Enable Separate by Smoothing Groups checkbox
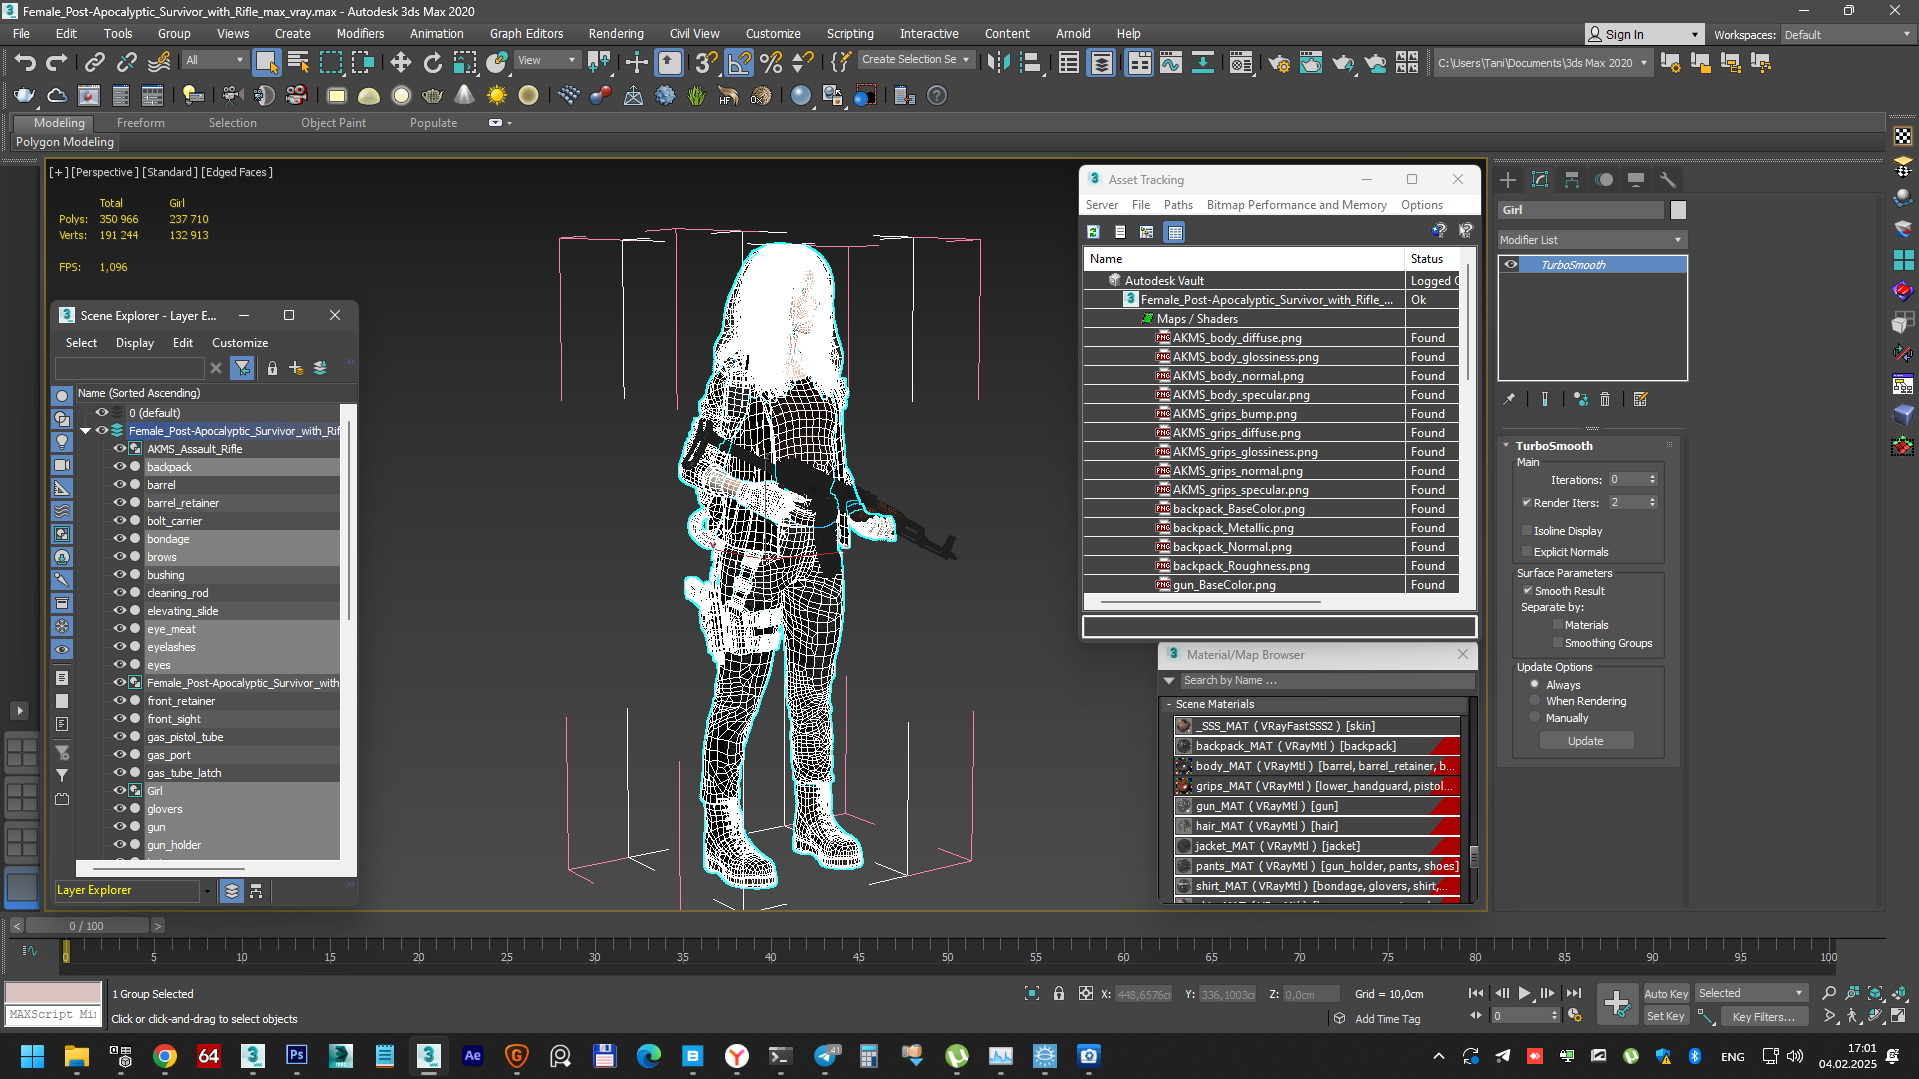 pos(1557,643)
